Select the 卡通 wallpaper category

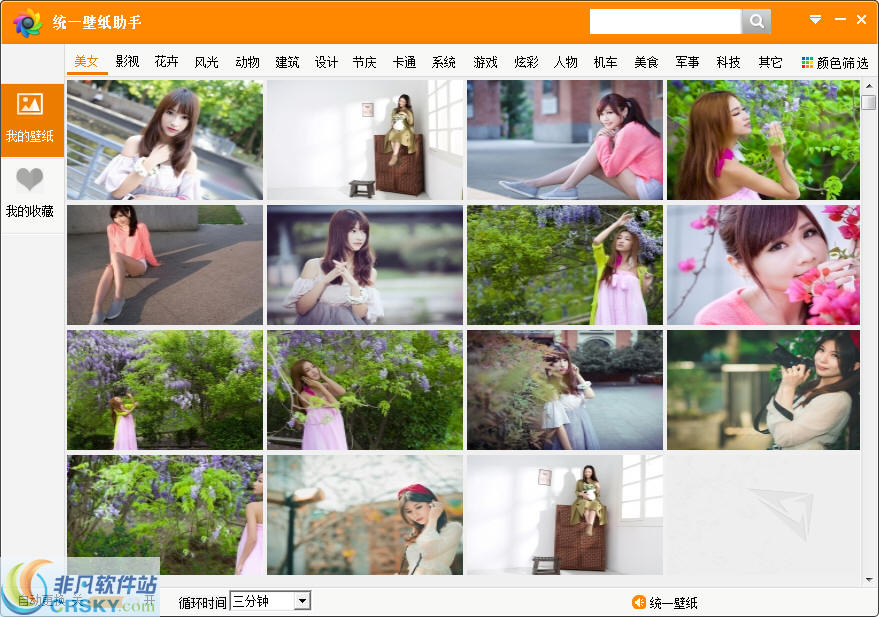pyautogui.click(x=404, y=61)
